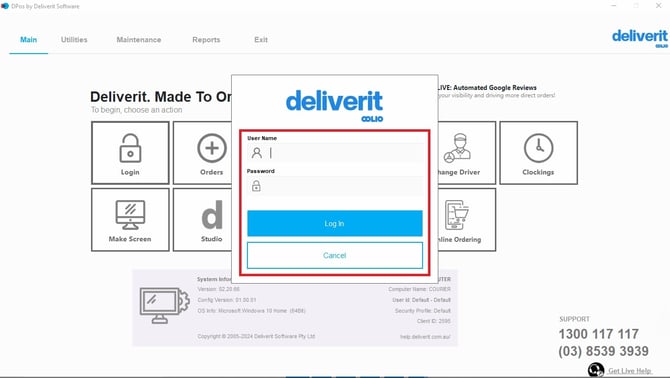Close the DPos window
Screen dimensions: 670x378
pyautogui.click(x=658, y=6)
